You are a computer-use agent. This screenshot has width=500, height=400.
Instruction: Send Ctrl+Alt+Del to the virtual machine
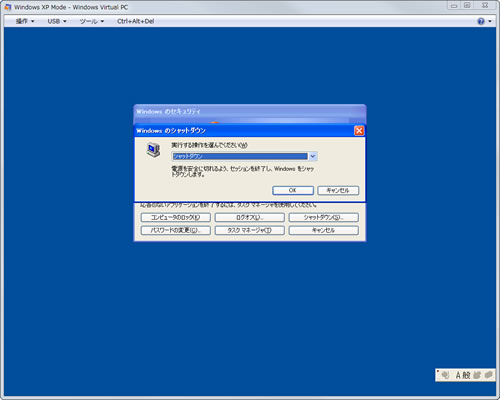[135, 21]
